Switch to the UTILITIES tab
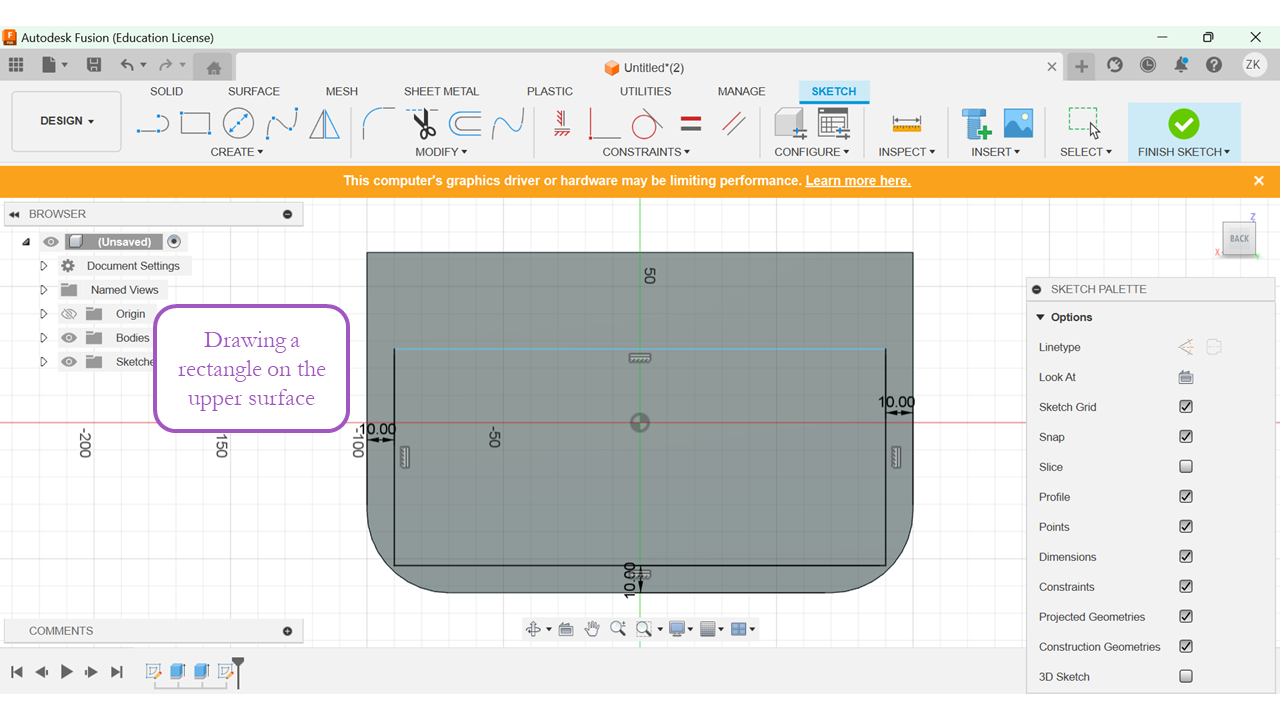1280x720 pixels. coord(646,91)
